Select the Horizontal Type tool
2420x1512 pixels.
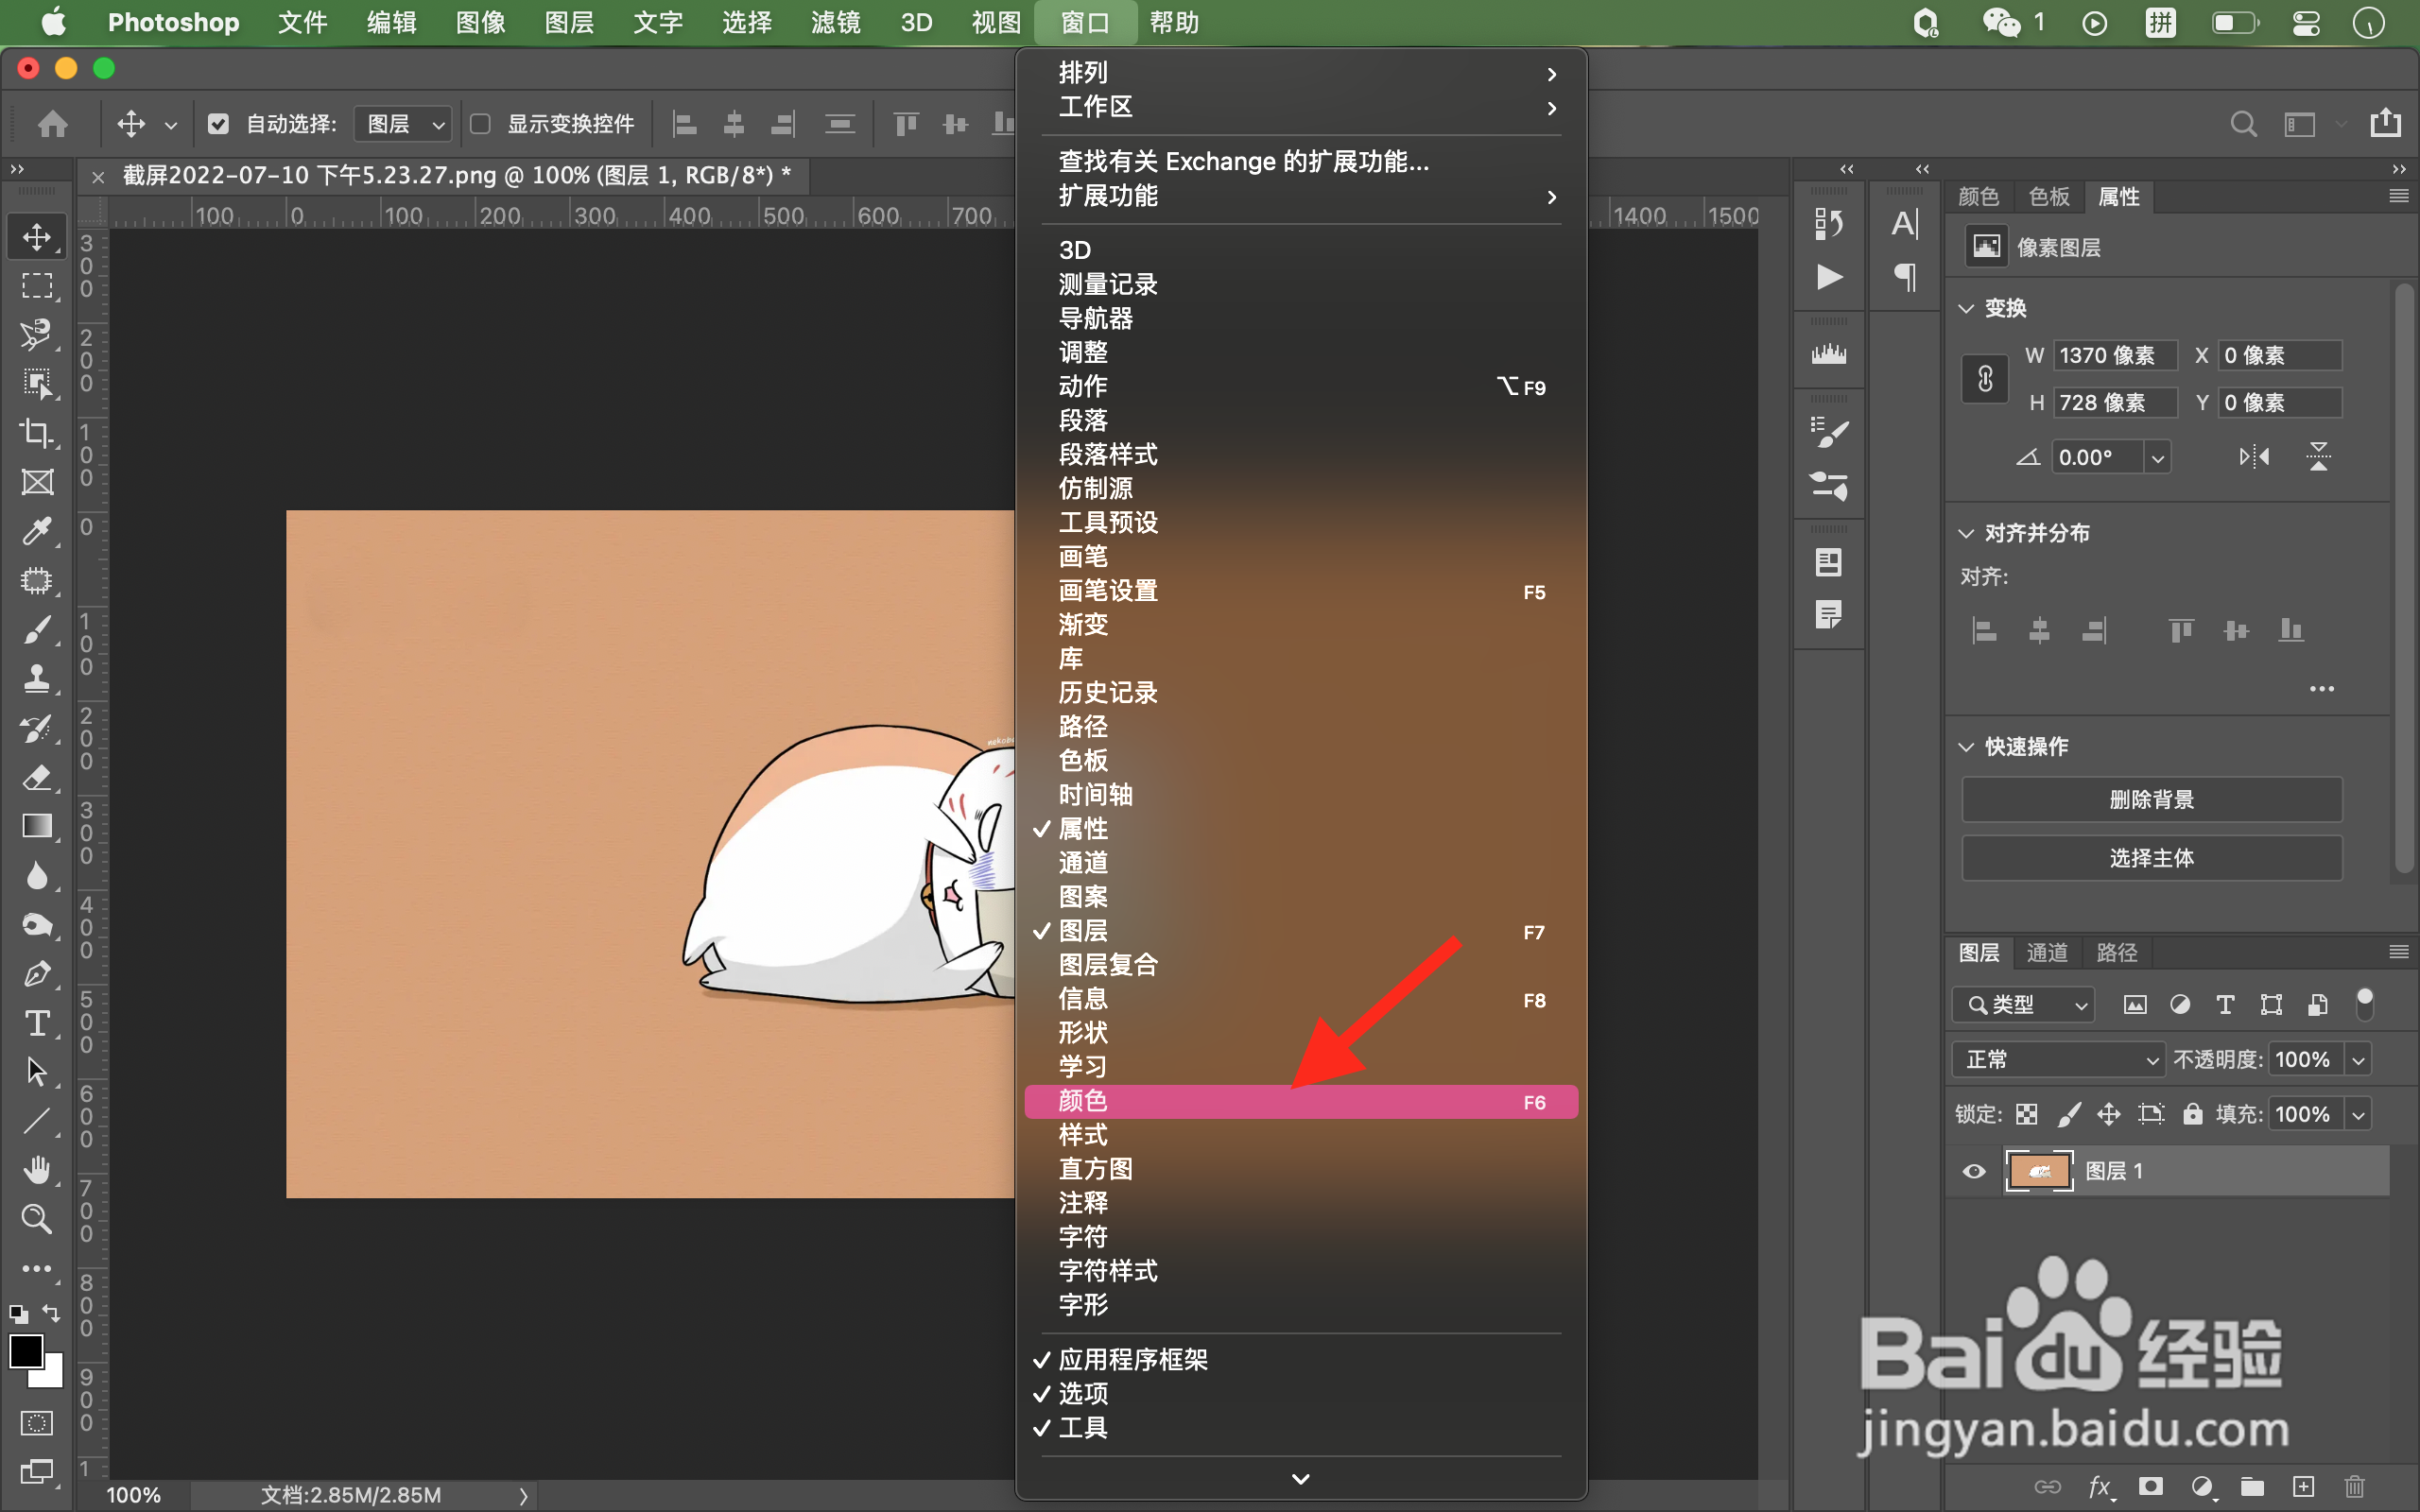pos(37,1023)
